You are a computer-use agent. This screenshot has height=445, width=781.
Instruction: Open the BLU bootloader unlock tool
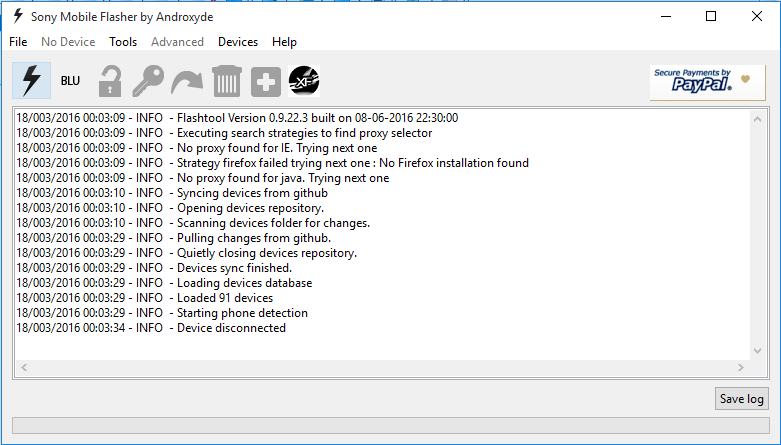(70, 81)
